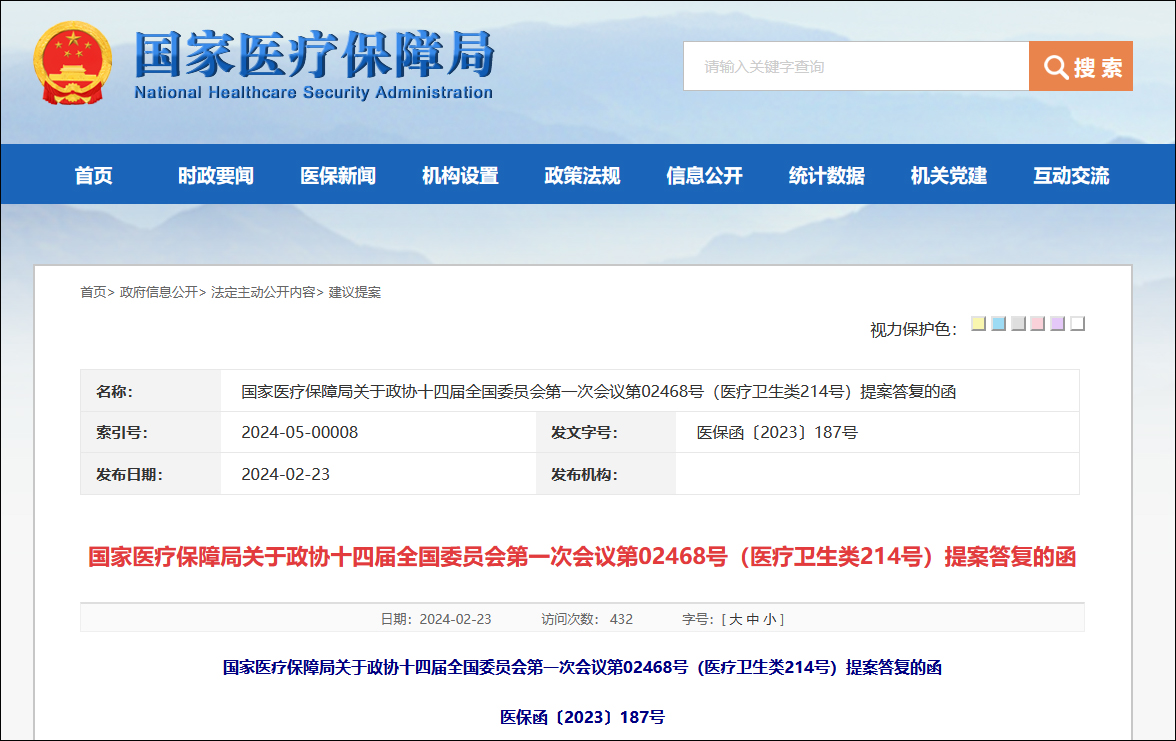1176x741 pixels.
Task: Open the 机关党建 navigation menu item
Action: tap(950, 176)
